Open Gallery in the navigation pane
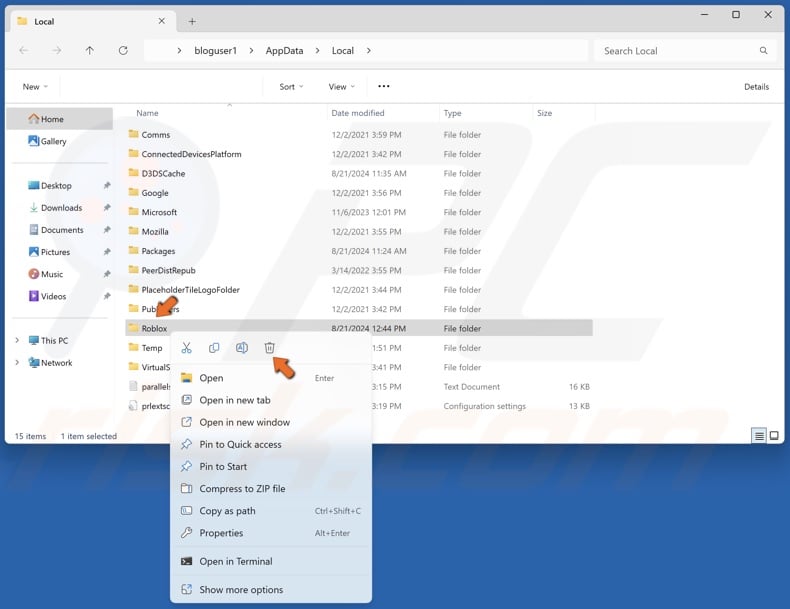 pyautogui.click(x=59, y=141)
